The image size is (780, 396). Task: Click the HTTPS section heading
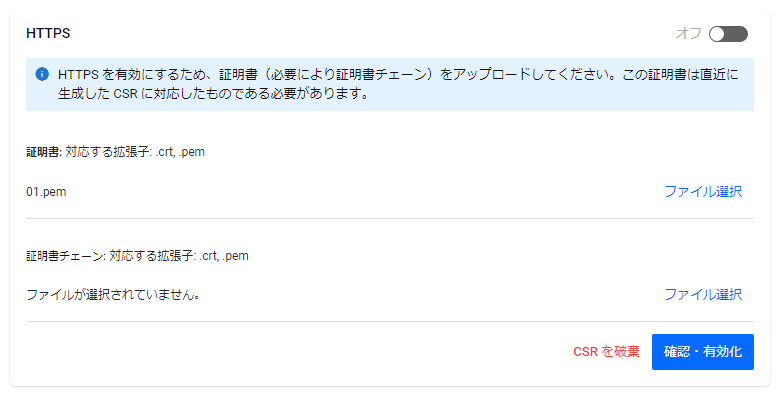pos(48,33)
